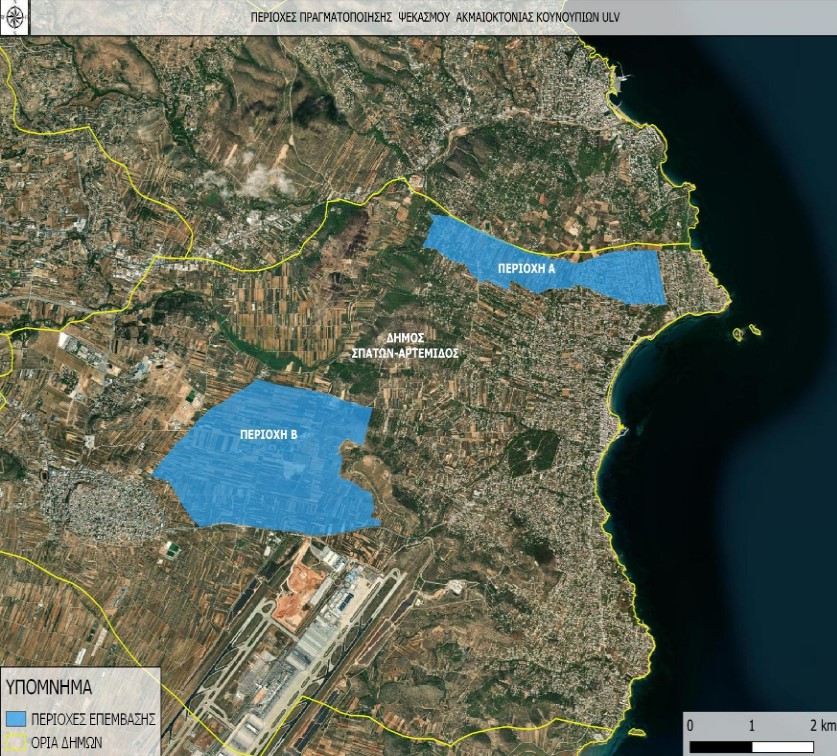The image size is (837, 756).
Task: Select the ΠΕΡΙΟΧΗ Β label on the map
Action: point(269,435)
